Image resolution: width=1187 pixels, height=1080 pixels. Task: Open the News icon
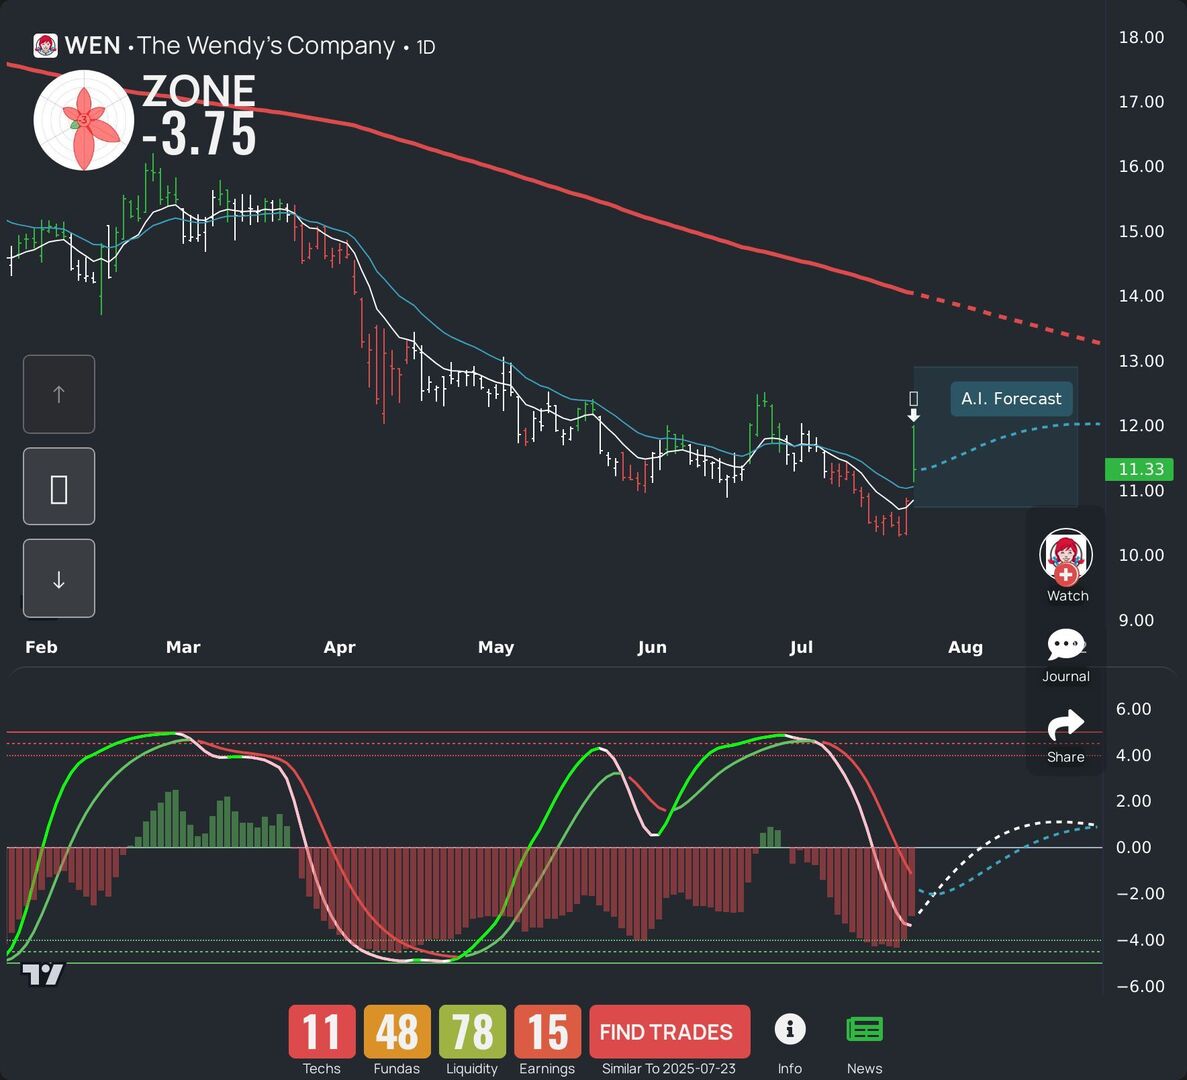(x=865, y=1030)
